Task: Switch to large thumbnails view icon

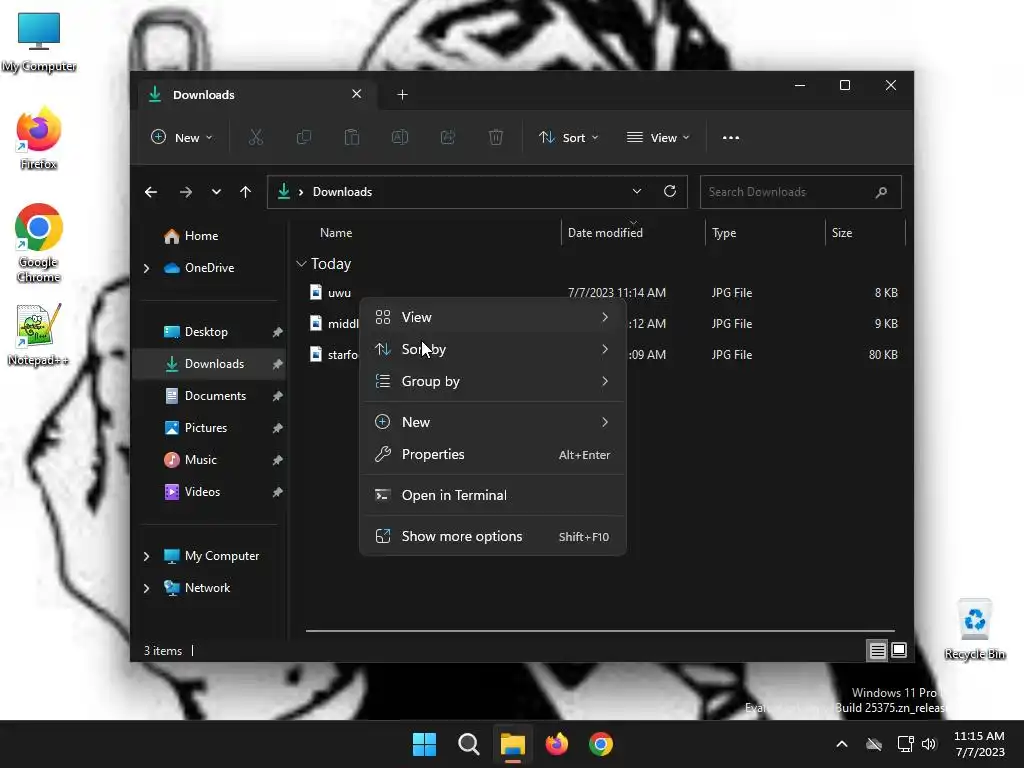Action: click(899, 650)
